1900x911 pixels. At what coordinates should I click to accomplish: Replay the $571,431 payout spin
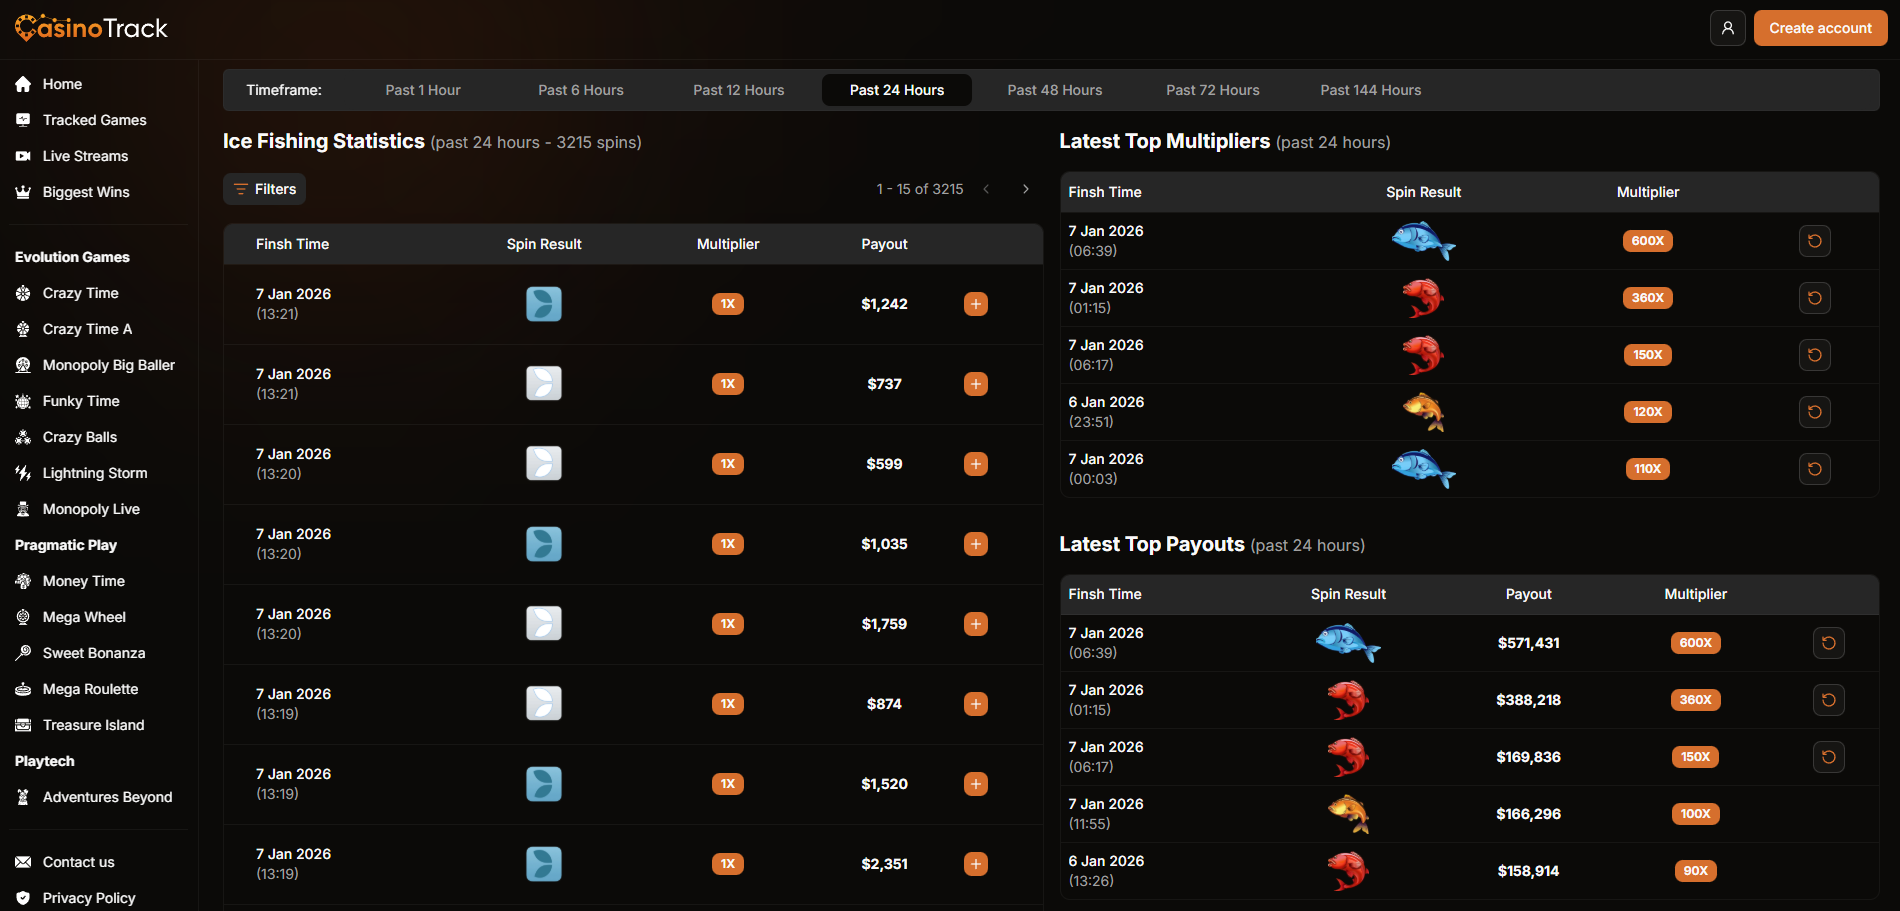tap(1829, 643)
